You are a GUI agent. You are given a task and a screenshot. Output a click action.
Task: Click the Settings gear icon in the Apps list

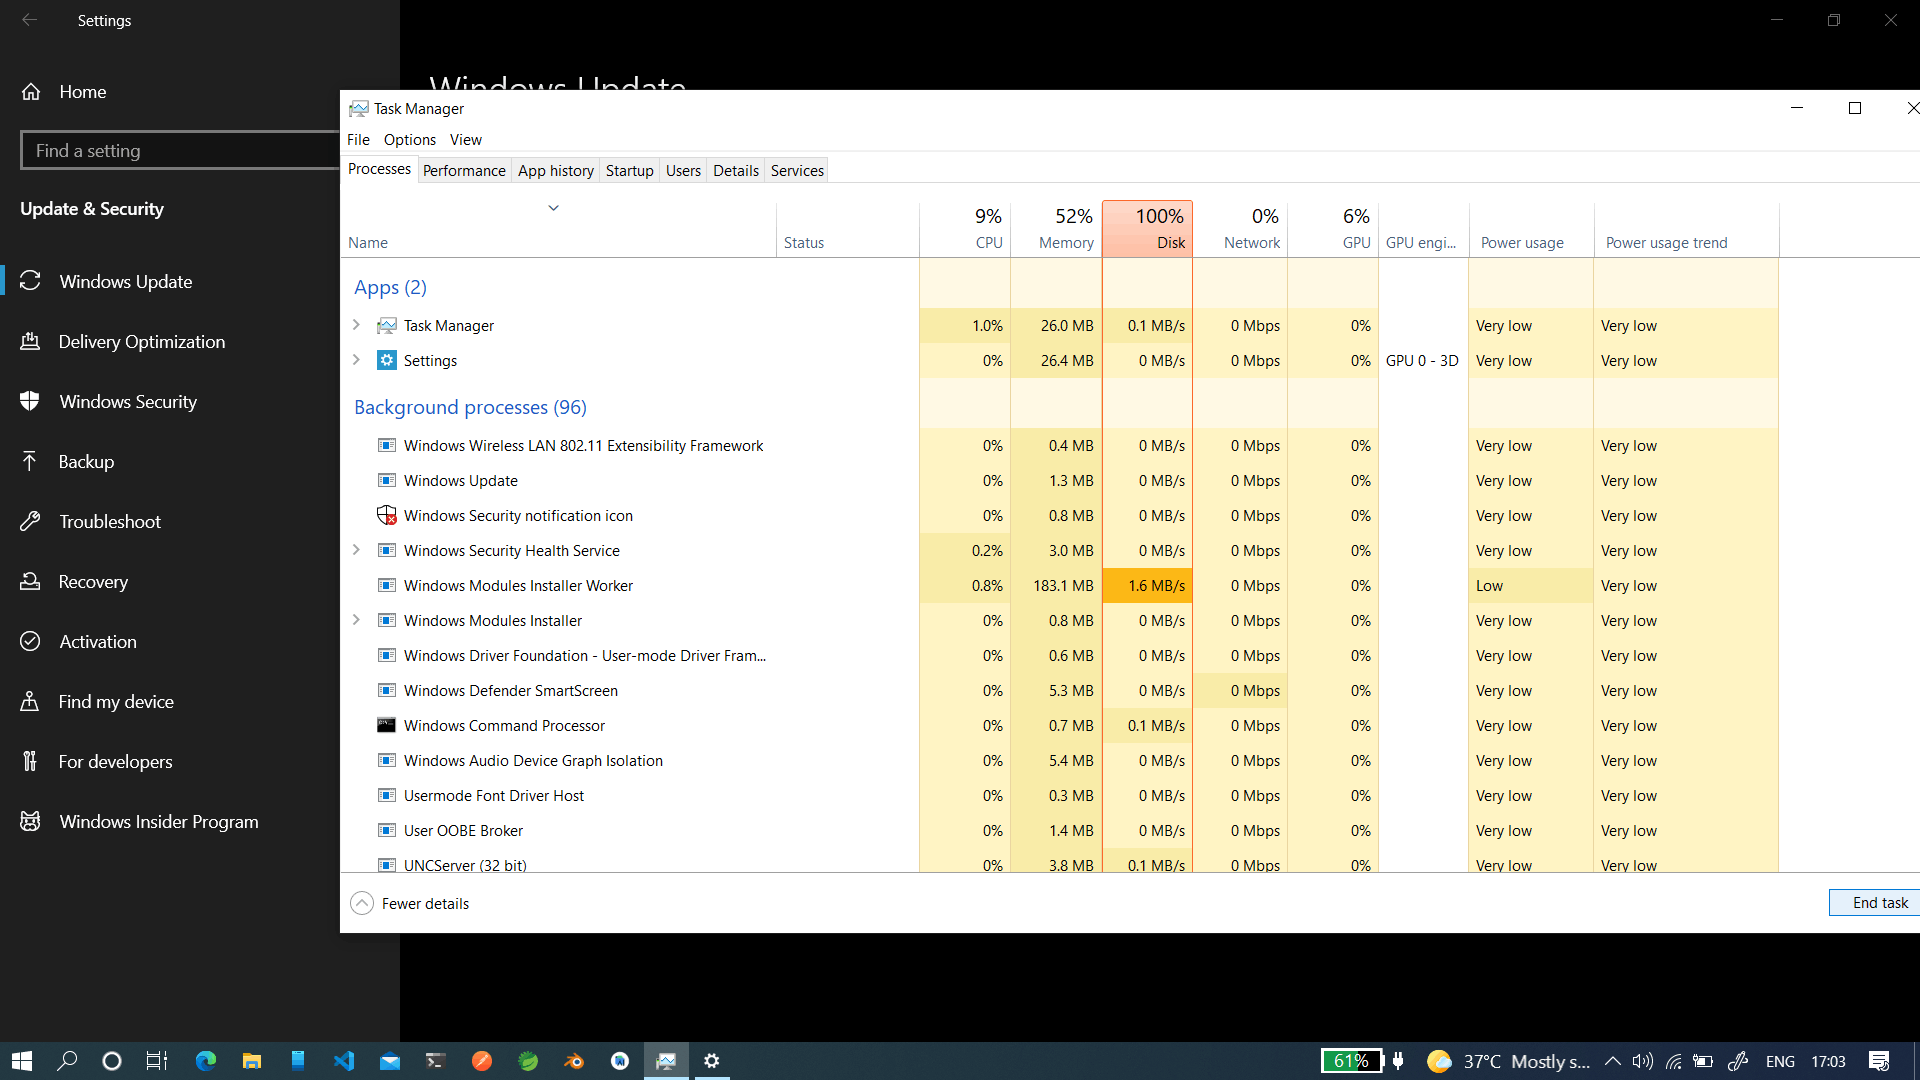387,361
